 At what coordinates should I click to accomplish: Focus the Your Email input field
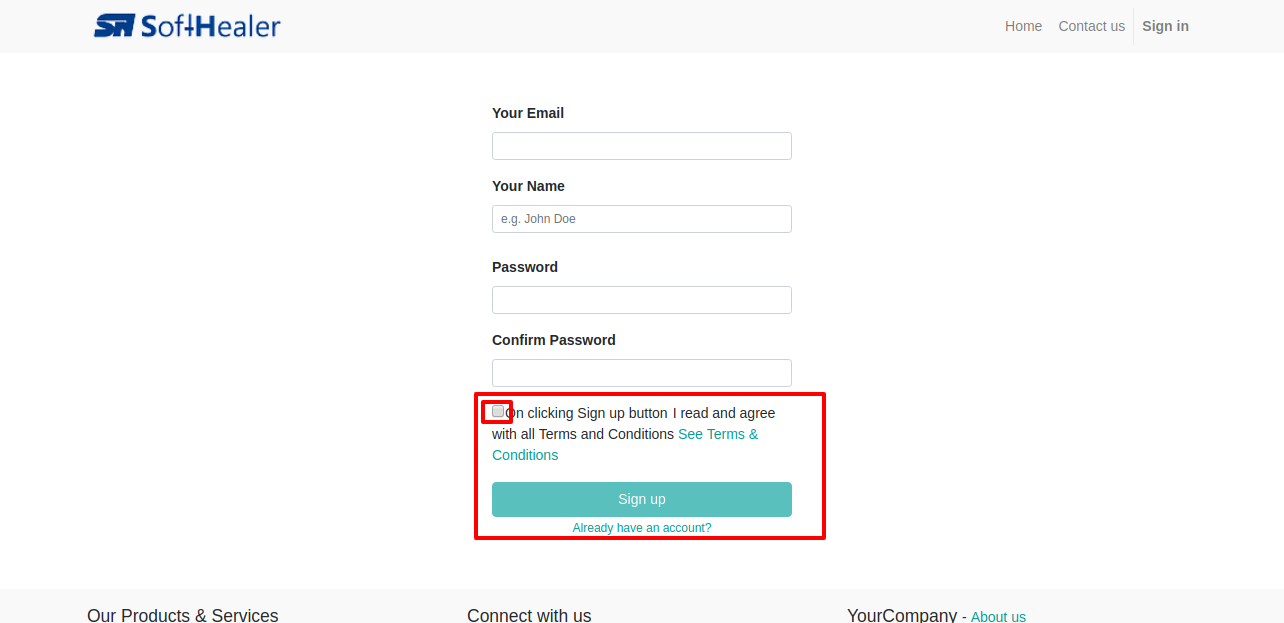point(642,146)
